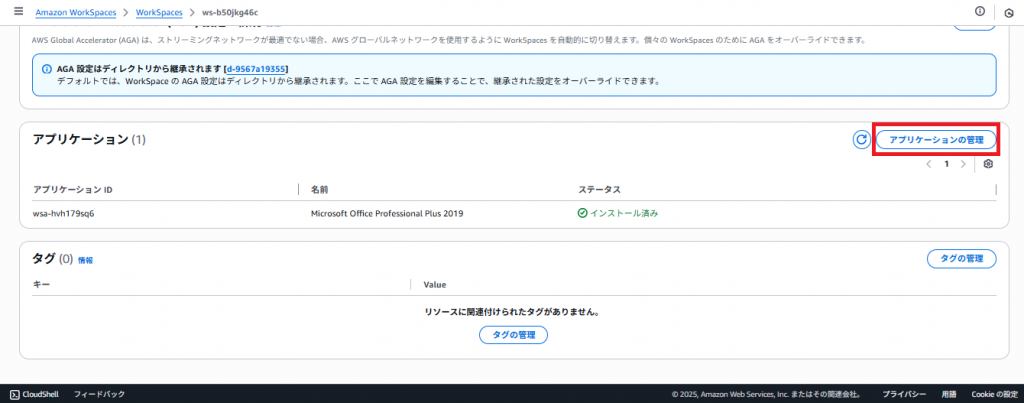Open CloudShell from the footer

tap(36, 394)
